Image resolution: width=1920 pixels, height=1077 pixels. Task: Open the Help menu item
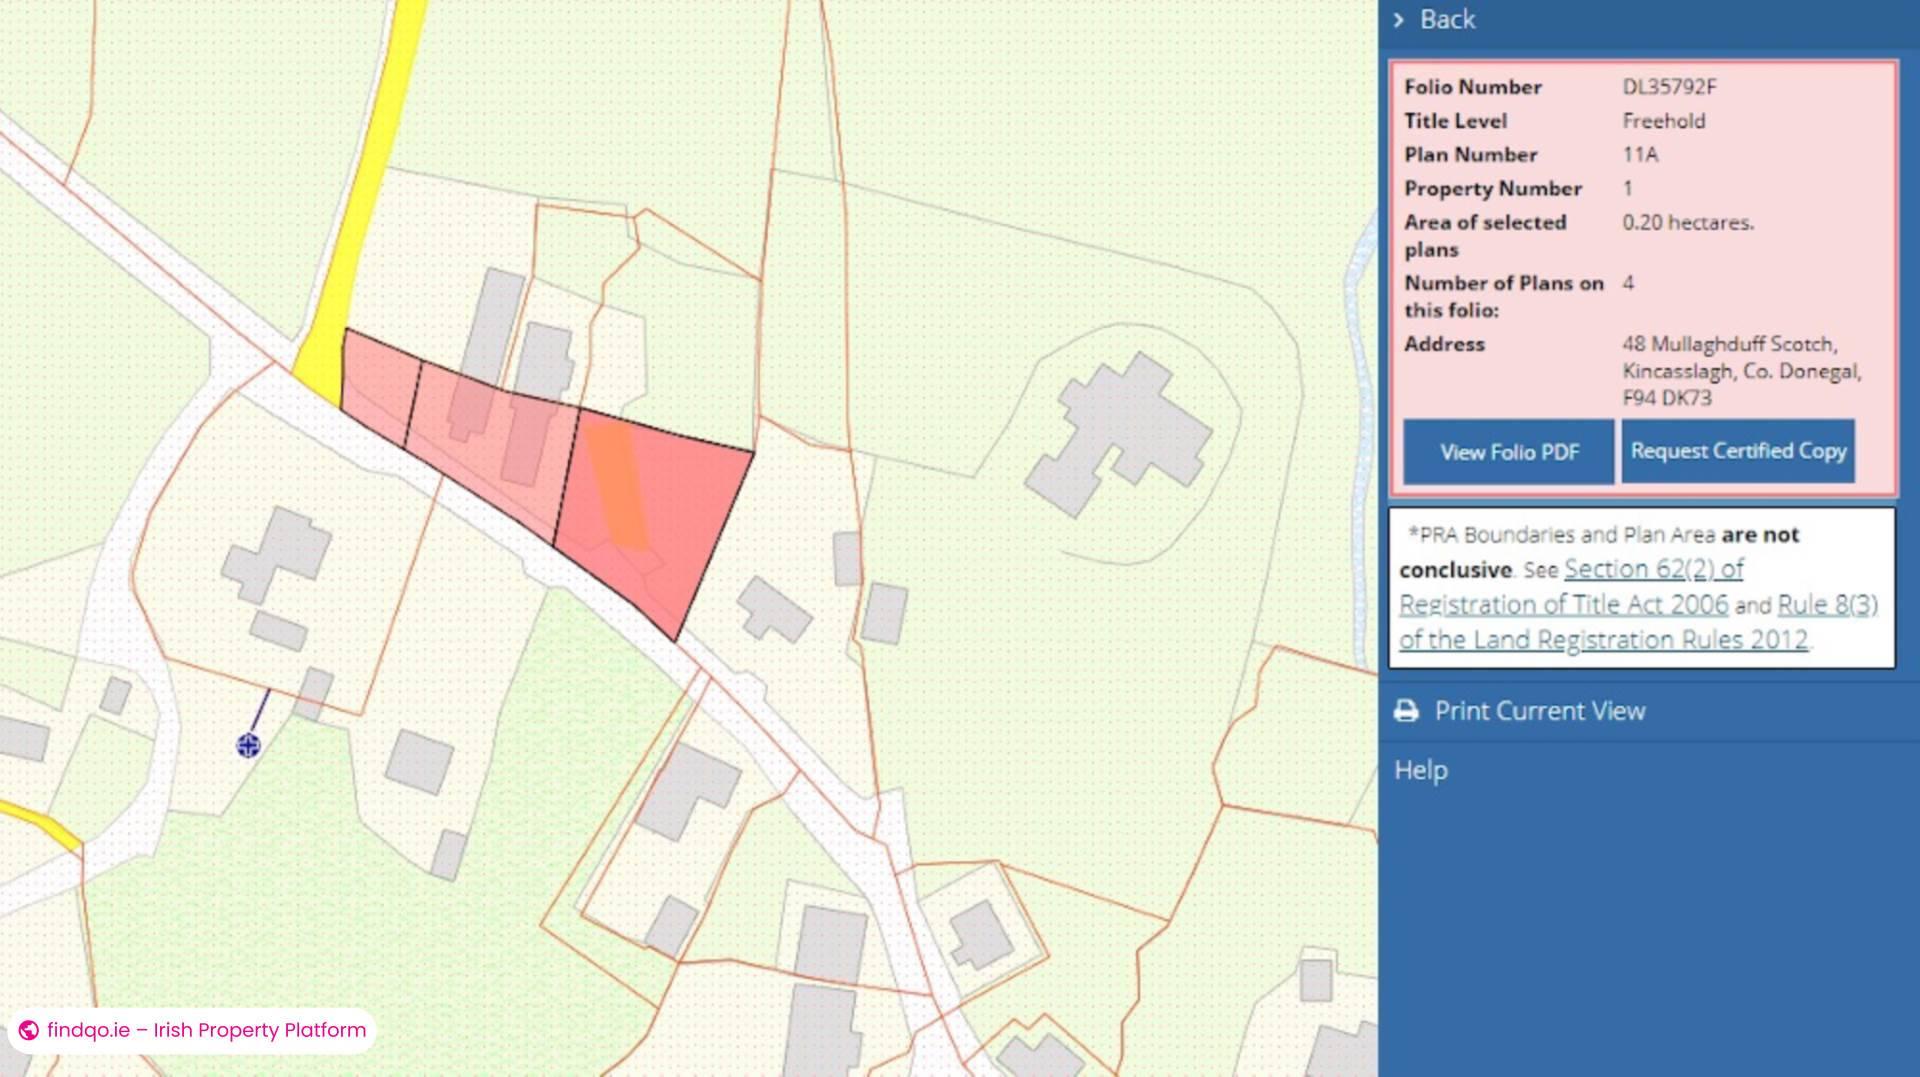tap(1421, 770)
